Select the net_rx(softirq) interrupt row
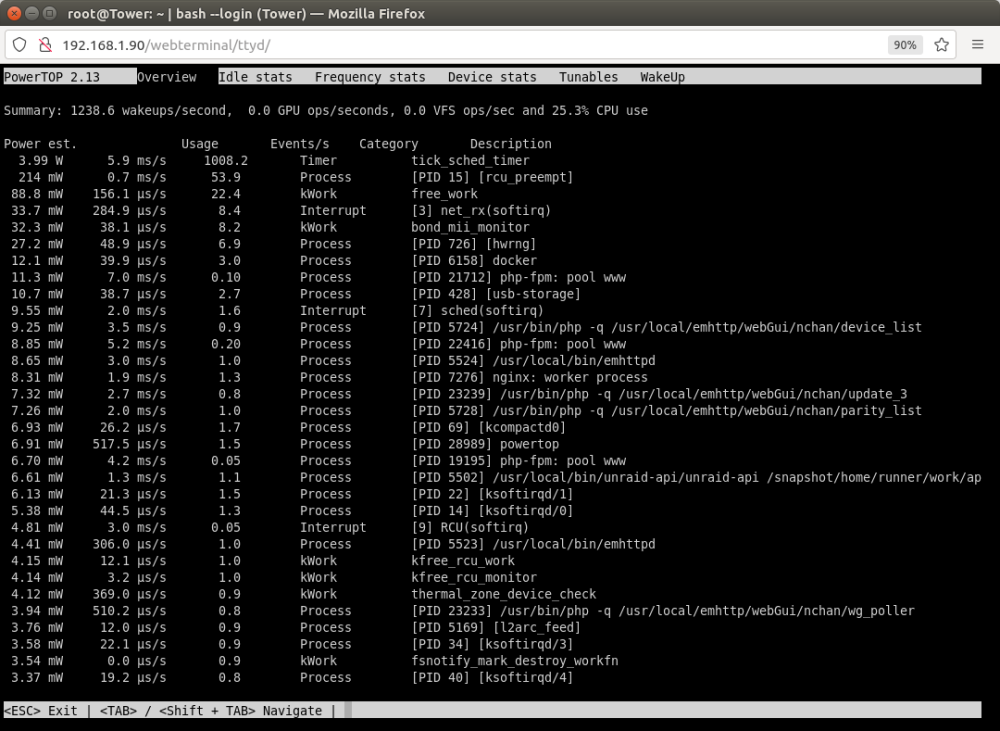The height and width of the screenshot is (731, 1000). click(x=281, y=210)
